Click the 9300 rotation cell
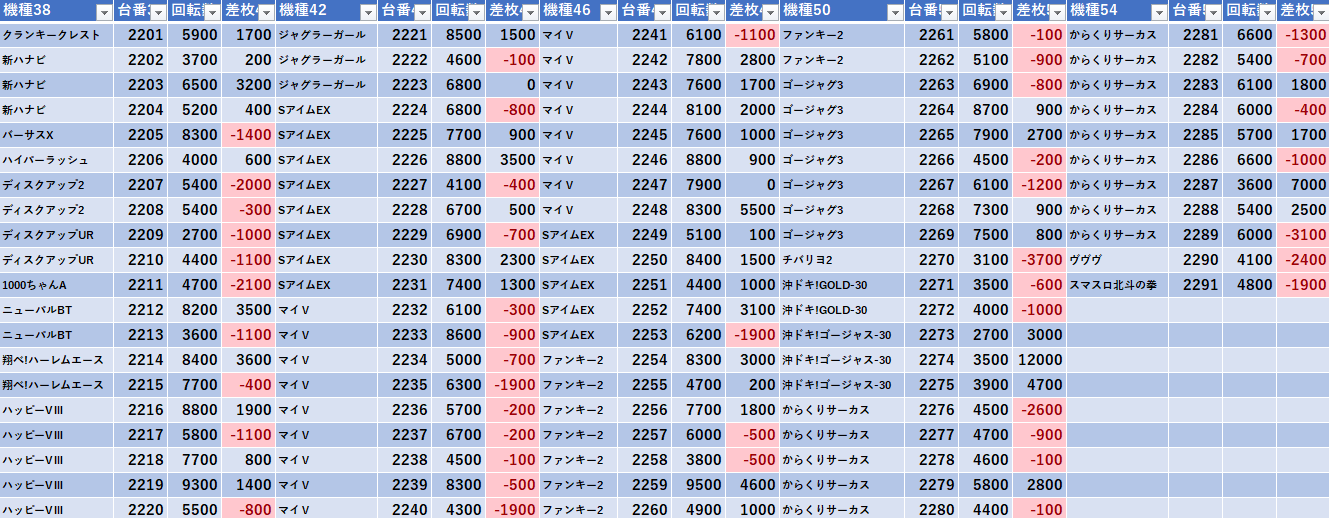 click(x=195, y=485)
